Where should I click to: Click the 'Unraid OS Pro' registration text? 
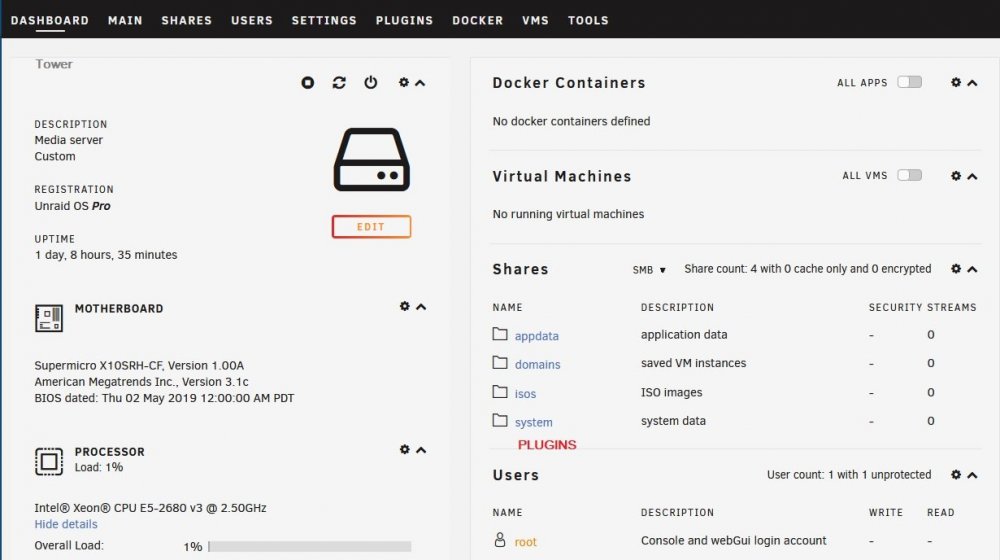(x=73, y=206)
